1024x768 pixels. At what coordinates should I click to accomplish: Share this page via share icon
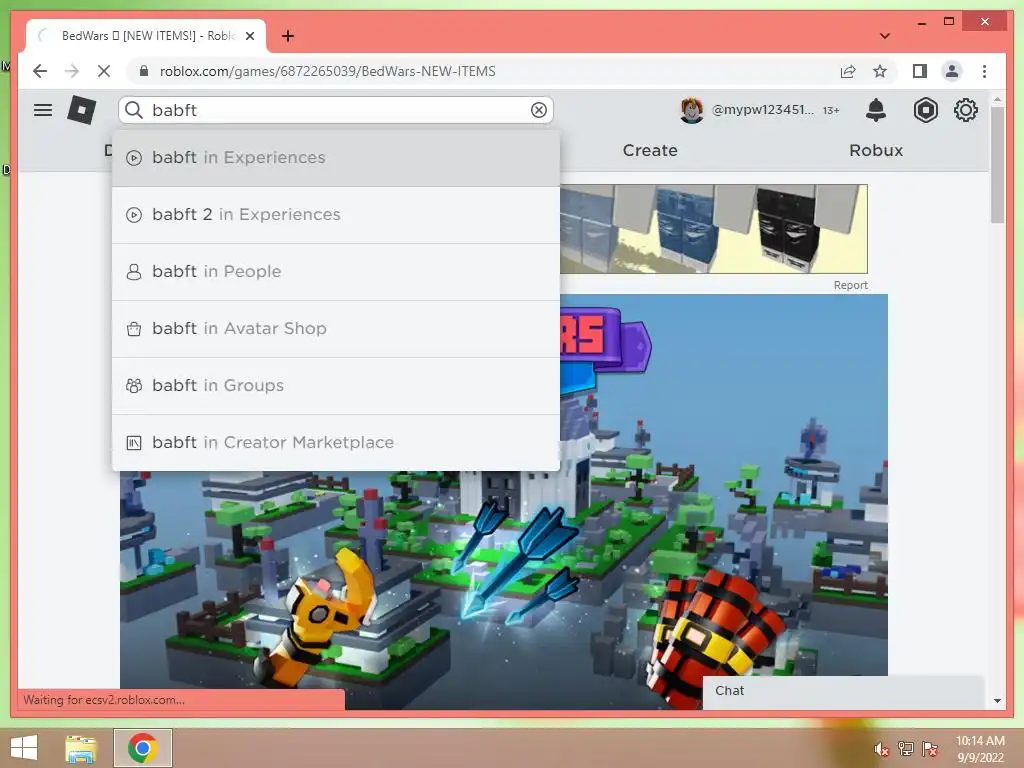pos(848,71)
